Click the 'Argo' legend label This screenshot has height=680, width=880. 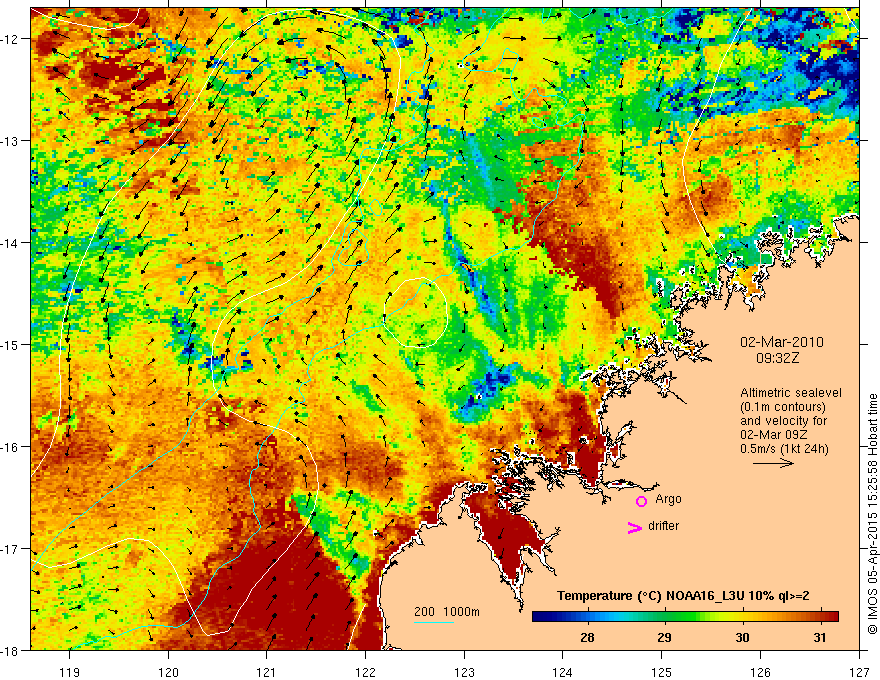point(668,499)
